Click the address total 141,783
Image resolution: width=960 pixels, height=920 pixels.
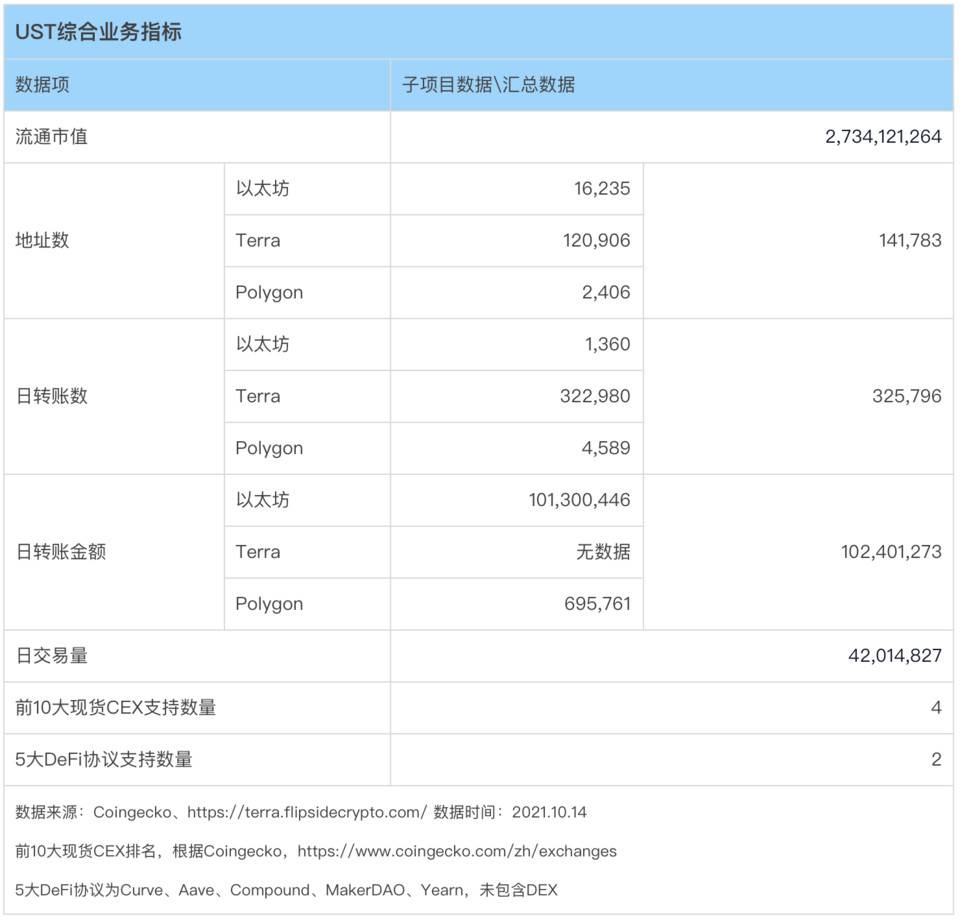910,240
